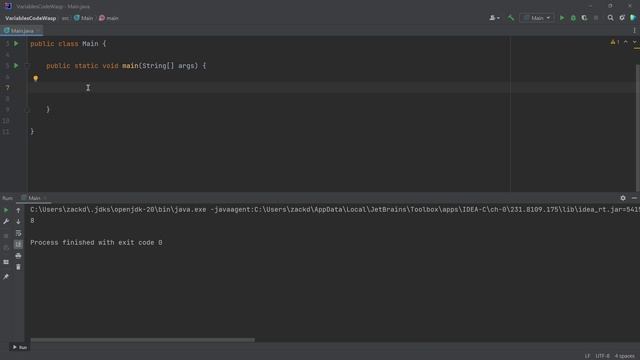Click LF line separator in status bar
Screen dimensions: 640x360
587,356
